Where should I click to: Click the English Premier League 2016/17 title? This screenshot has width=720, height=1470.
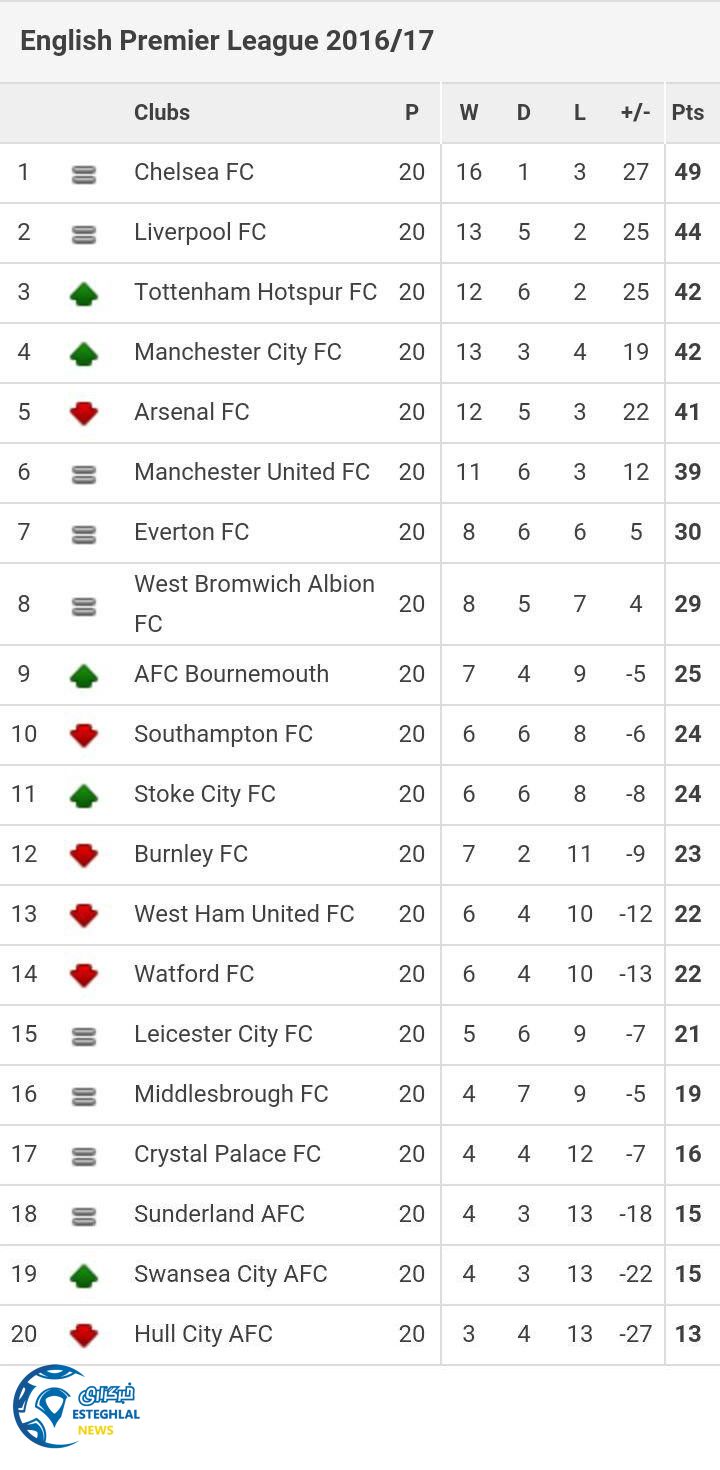click(x=227, y=41)
